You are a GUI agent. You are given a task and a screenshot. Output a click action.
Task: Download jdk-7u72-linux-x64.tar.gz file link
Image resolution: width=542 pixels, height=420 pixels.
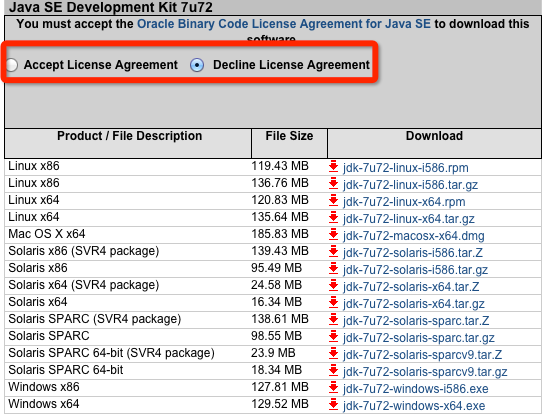pos(409,219)
